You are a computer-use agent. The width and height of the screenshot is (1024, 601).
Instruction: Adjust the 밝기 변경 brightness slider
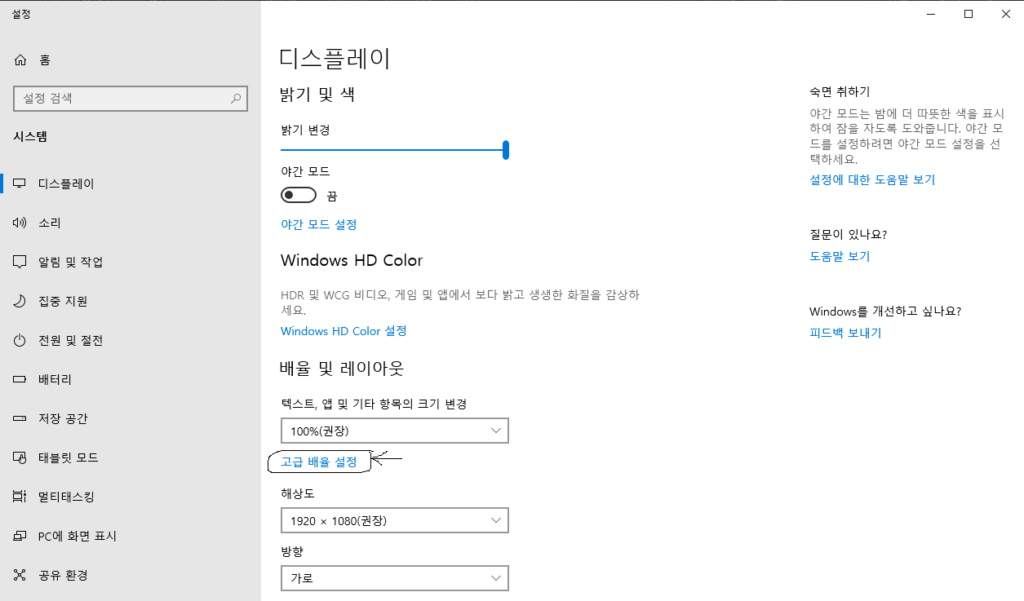pyautogui.click(x=506, y=149)
